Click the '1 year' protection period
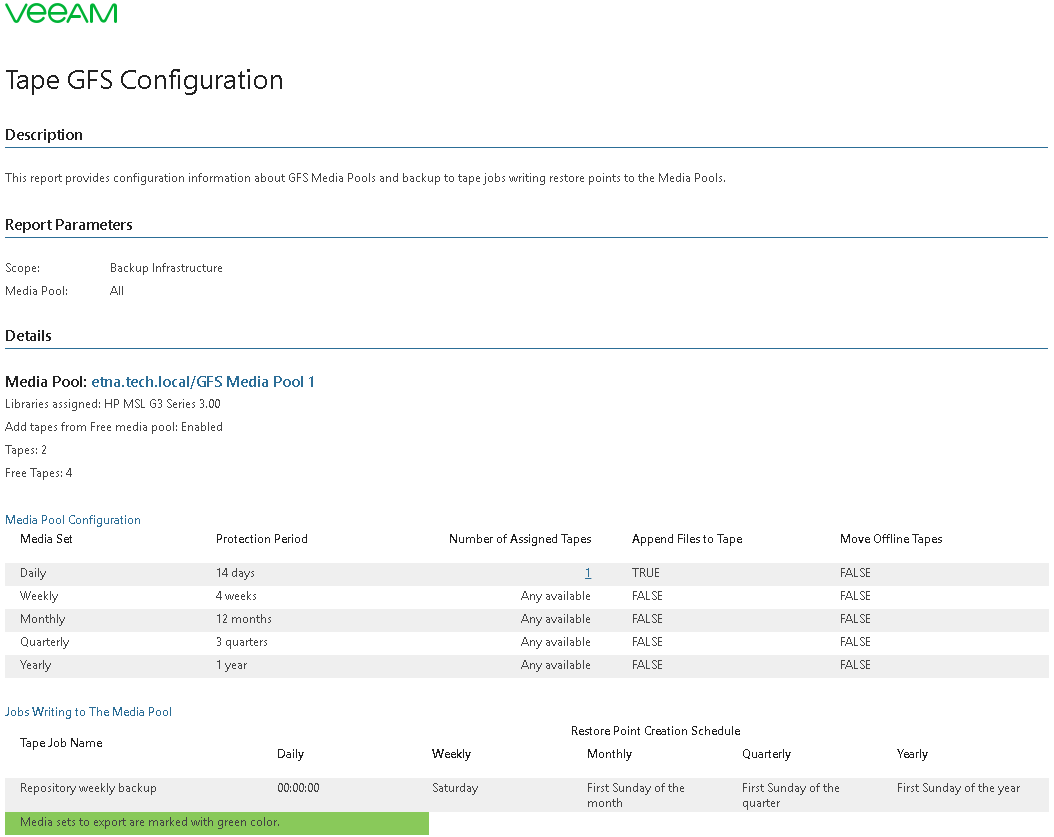Viewport: 1054px width, 837px height. 231,664
